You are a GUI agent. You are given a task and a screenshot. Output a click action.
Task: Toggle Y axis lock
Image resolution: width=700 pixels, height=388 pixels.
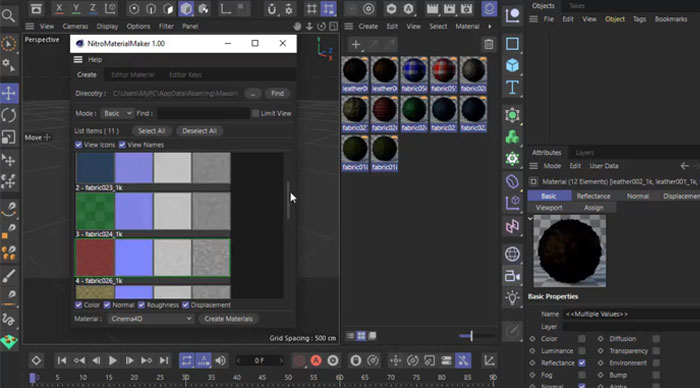pos(76,8)
